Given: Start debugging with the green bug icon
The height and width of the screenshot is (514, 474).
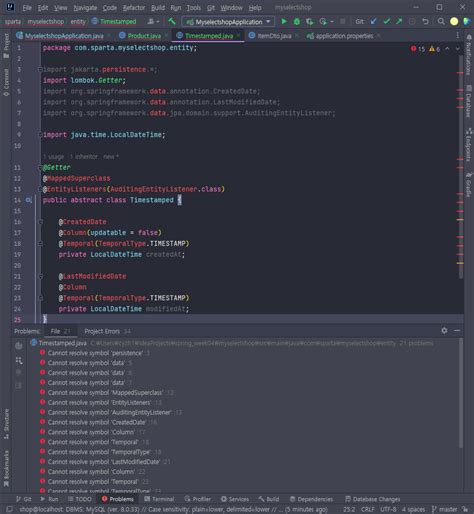Looking at the screenshot, I should 296,22.
